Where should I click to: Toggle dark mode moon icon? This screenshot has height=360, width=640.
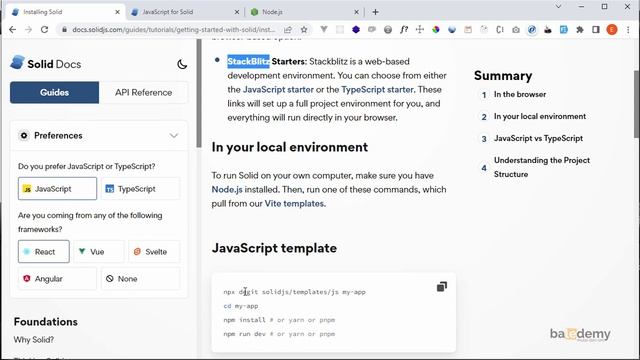182,64
